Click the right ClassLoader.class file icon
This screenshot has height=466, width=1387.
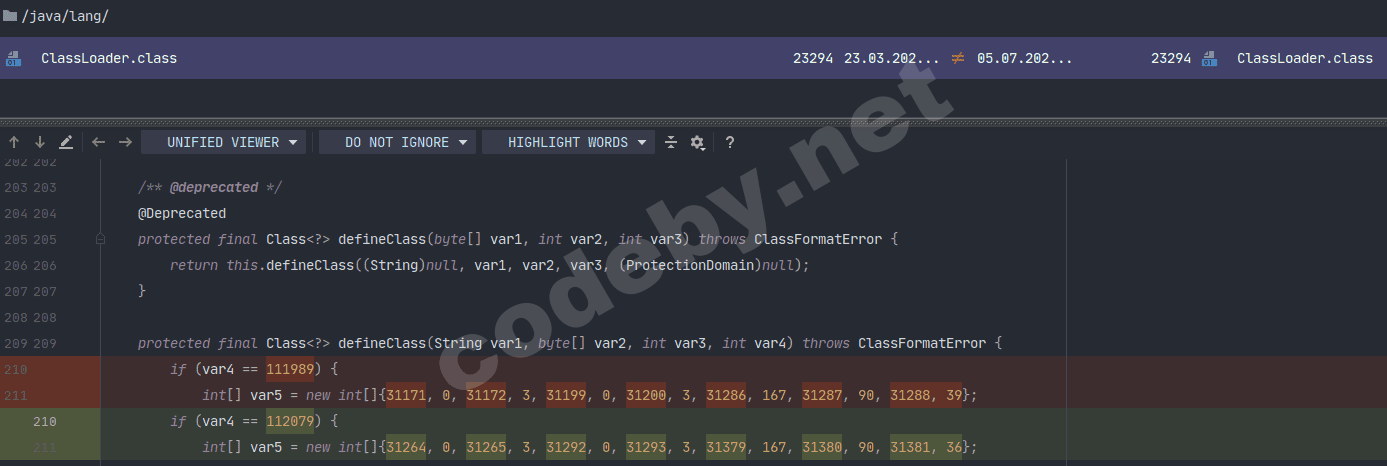(1210, 58)
